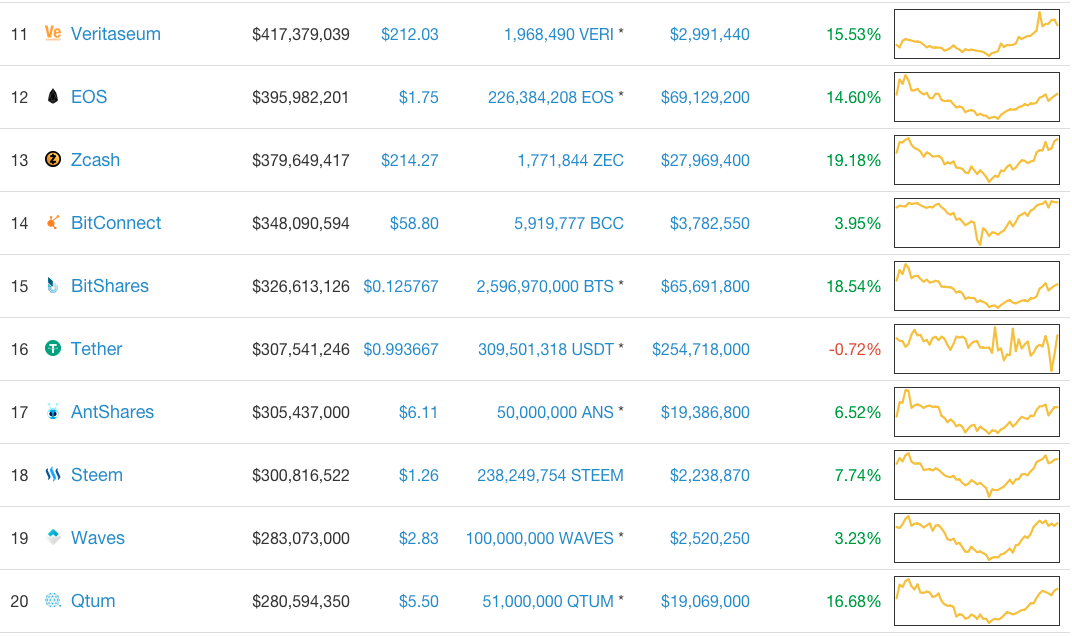Click Zcash volume $27,969,400

point(705,160)
